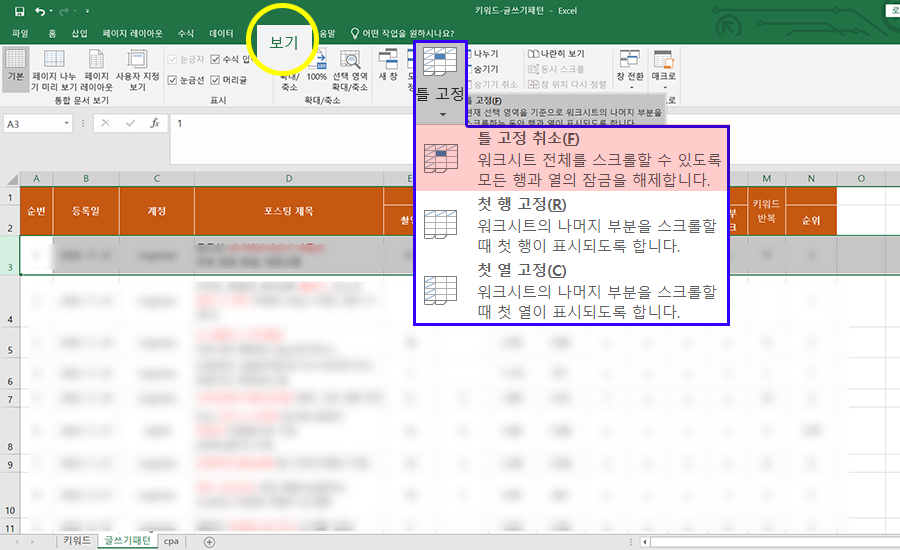
Task: Toggle the 눈금선 gridlines checkbox
Action: (172, 80)
